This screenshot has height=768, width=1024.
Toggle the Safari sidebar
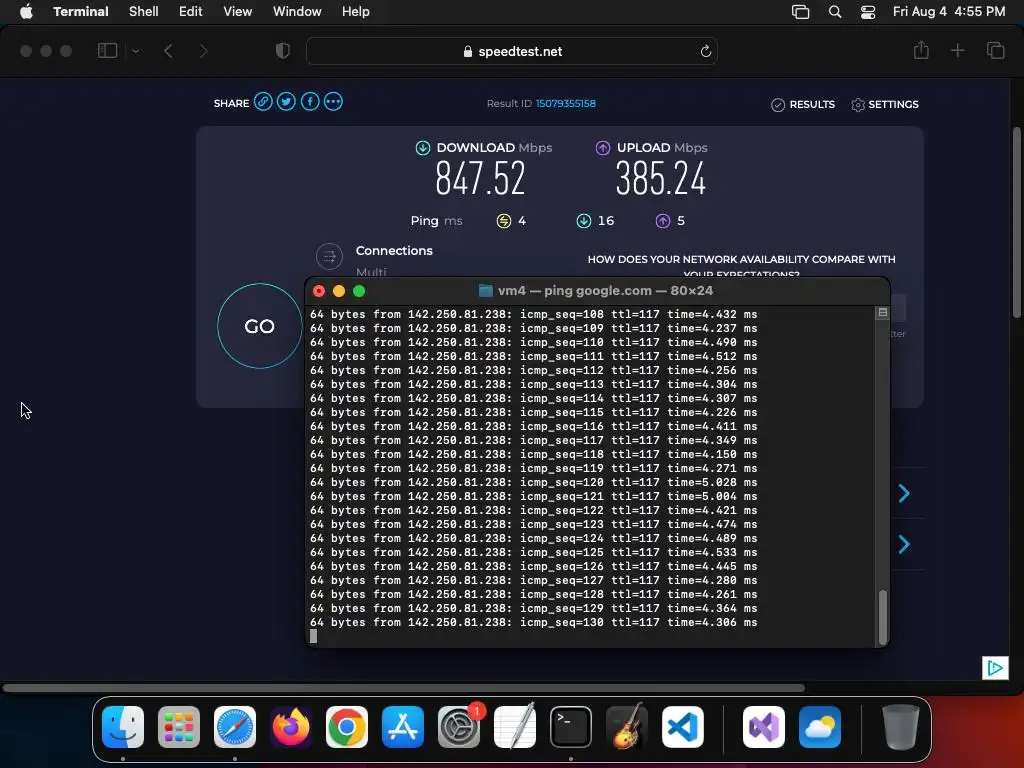(x=107, y=51)
